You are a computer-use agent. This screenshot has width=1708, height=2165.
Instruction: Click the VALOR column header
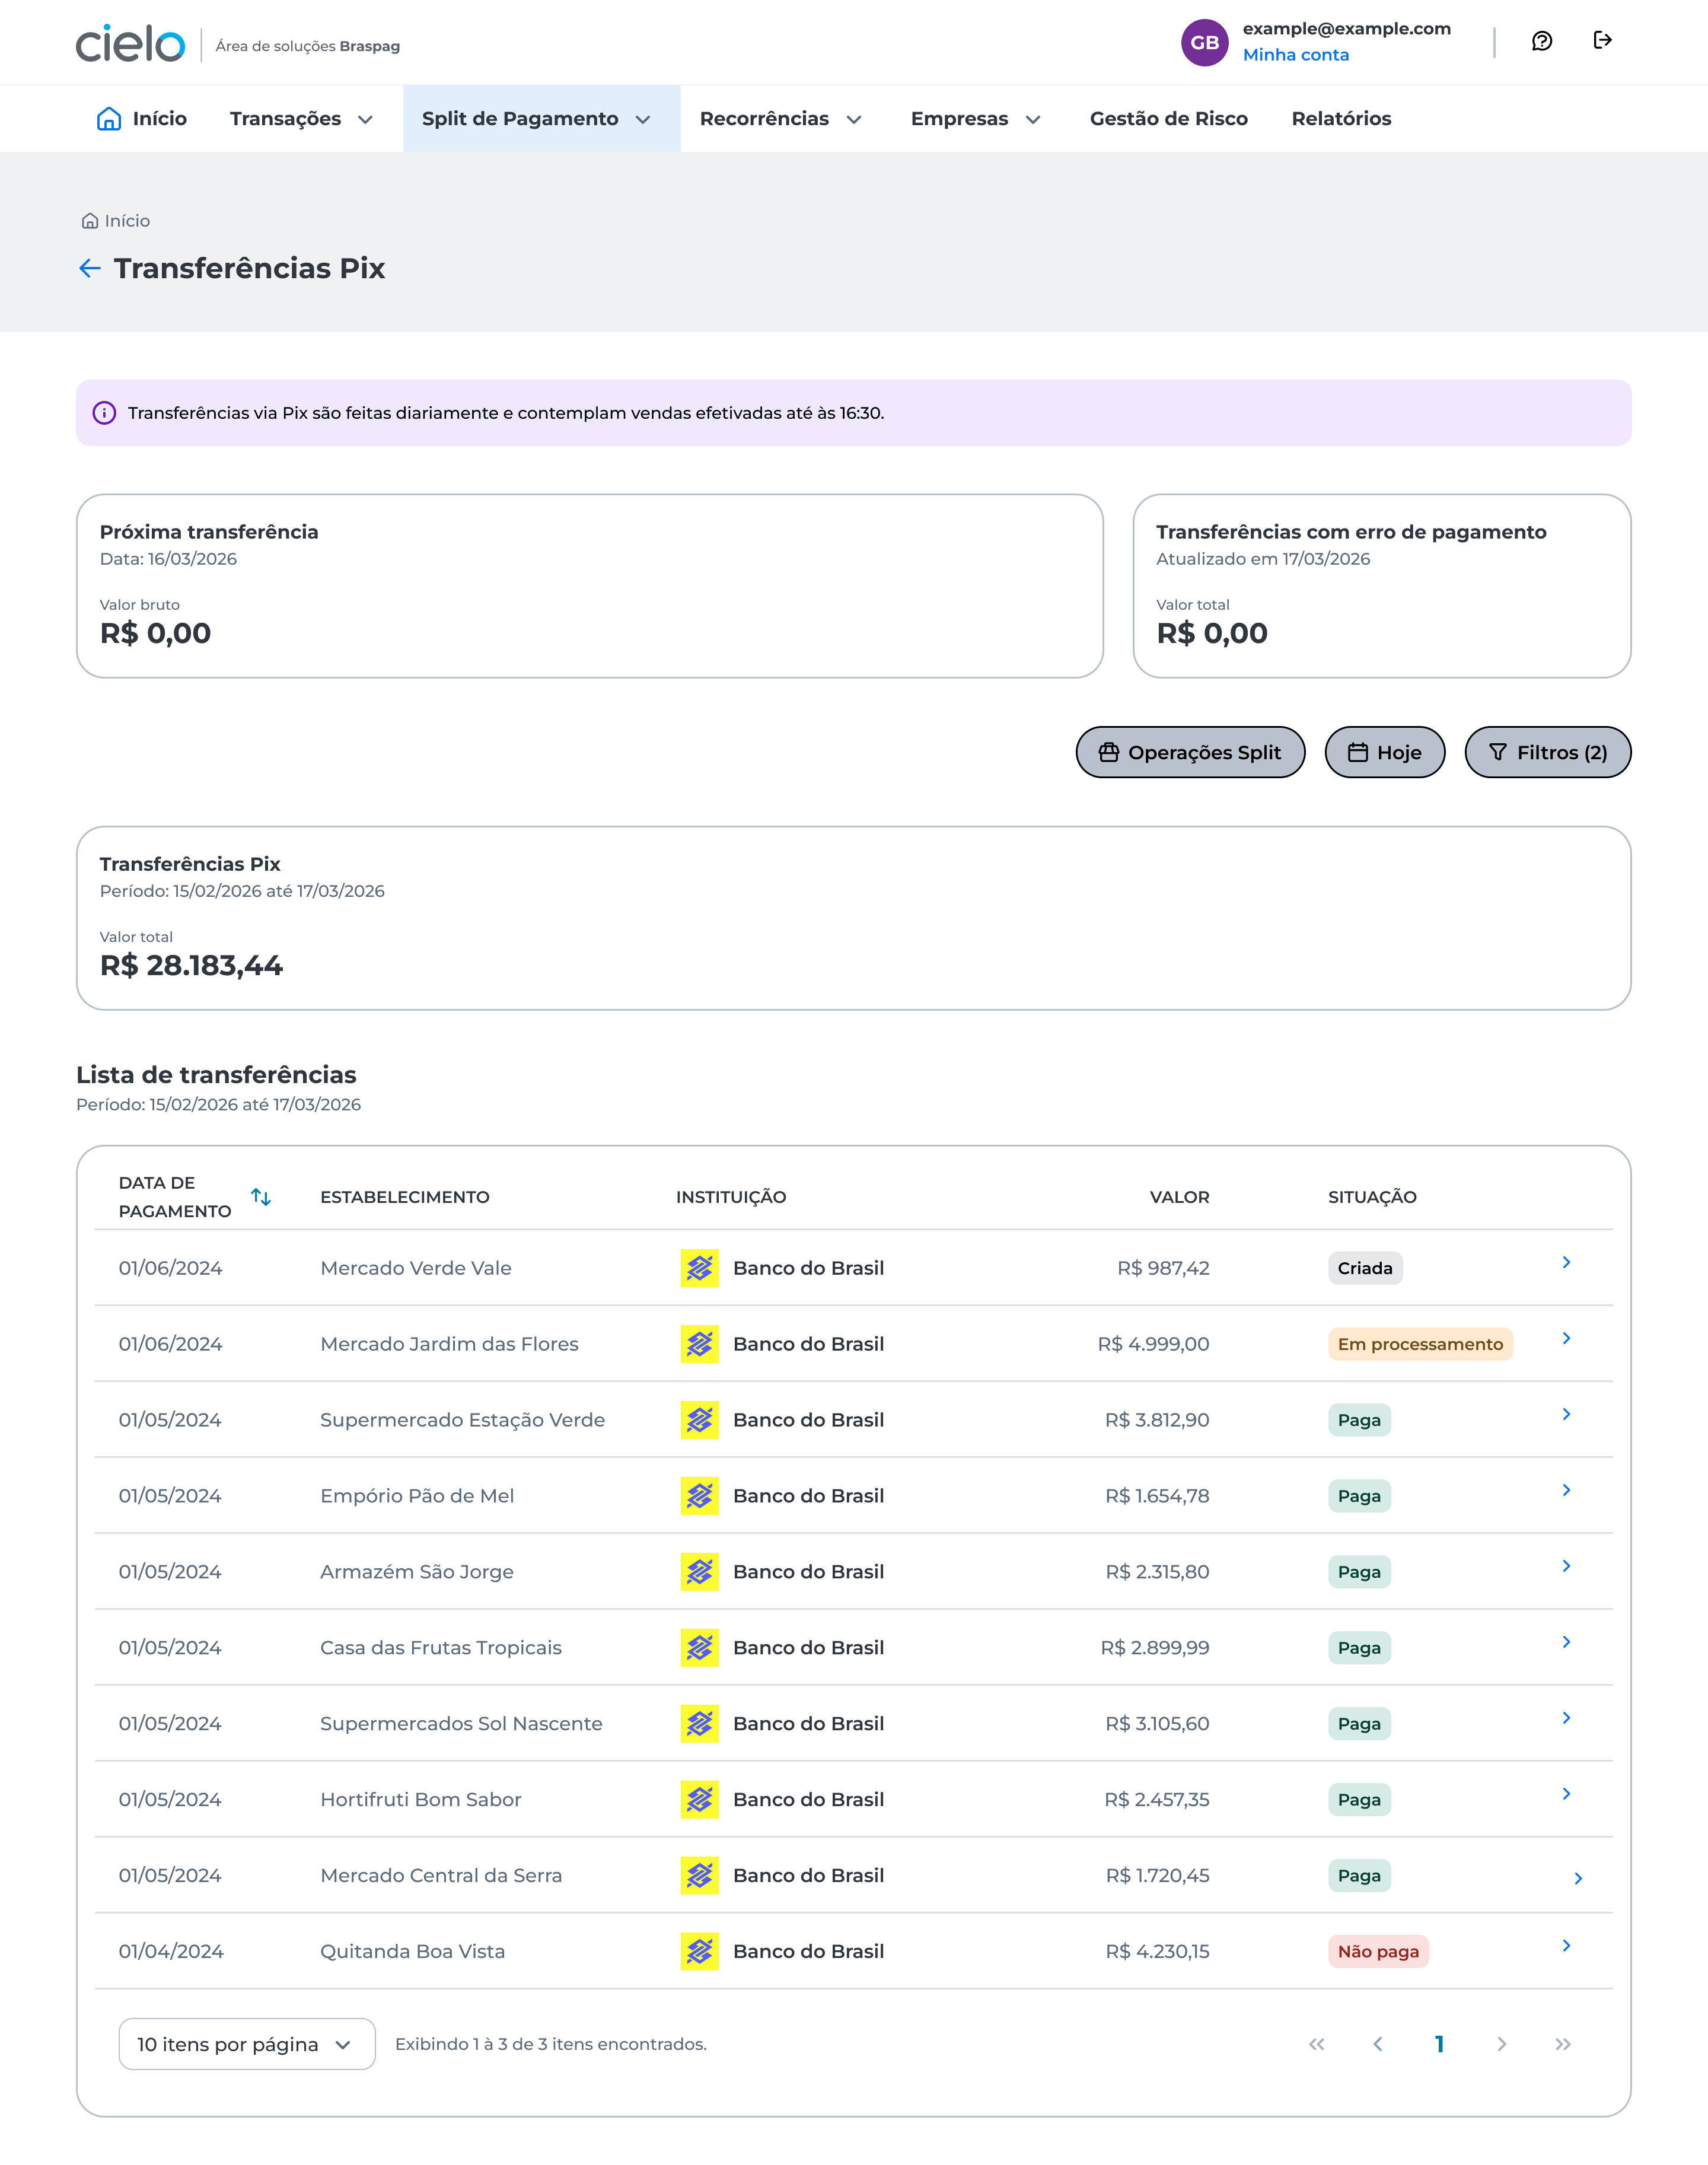point(1179,1197)
